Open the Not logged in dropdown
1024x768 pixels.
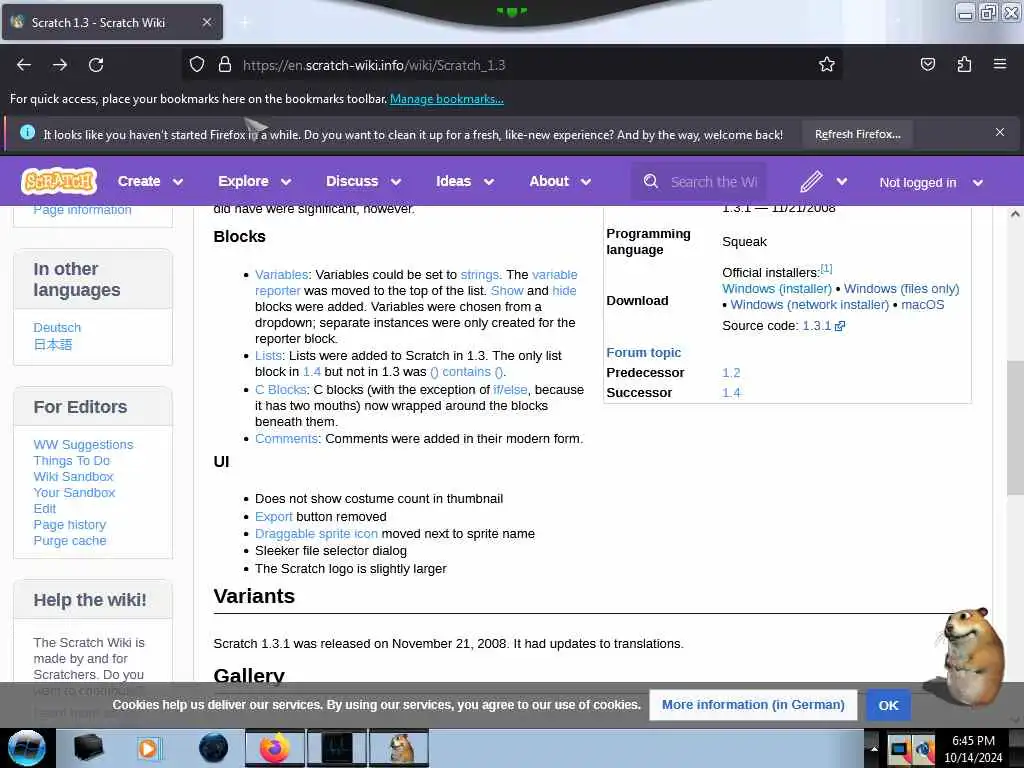tap(931, 183)
